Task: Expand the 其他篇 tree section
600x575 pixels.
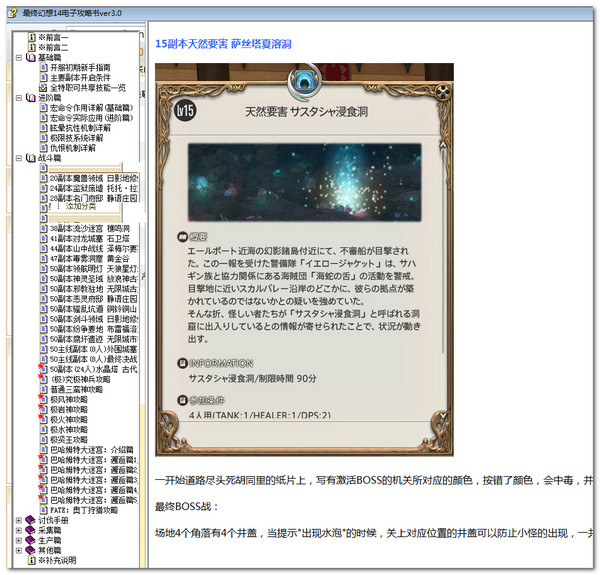Action: [x=19, y=550]
